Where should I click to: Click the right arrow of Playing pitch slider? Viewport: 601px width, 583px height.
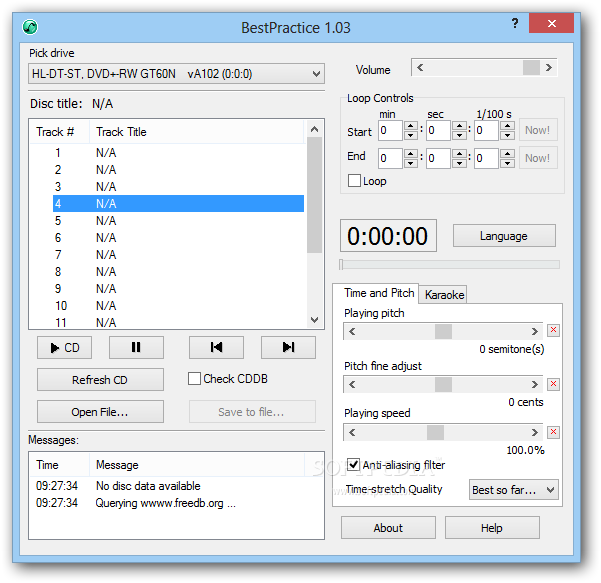535,332
